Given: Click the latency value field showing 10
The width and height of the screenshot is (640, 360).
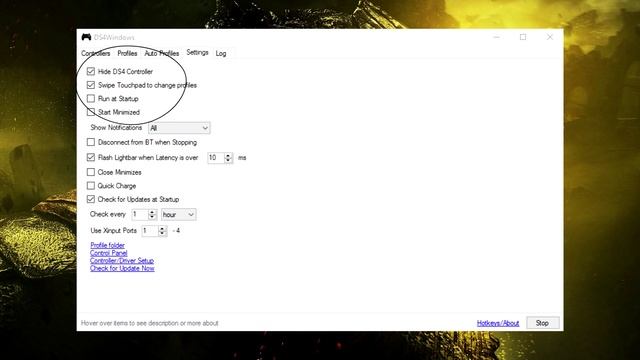Looking at the screenshot, I should click(216, 158).
